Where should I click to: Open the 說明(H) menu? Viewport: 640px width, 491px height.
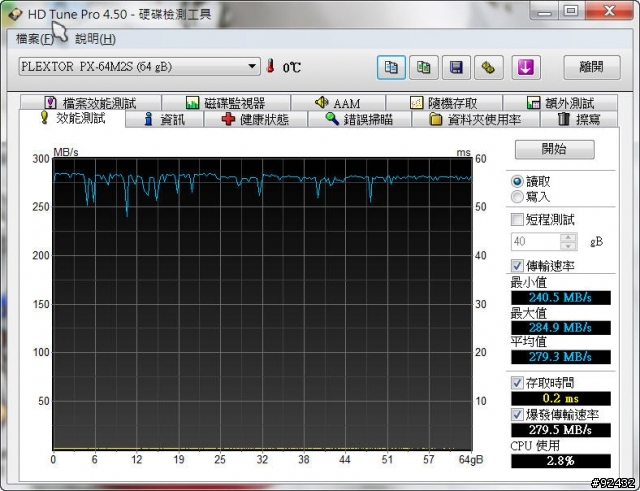point(96,39)
